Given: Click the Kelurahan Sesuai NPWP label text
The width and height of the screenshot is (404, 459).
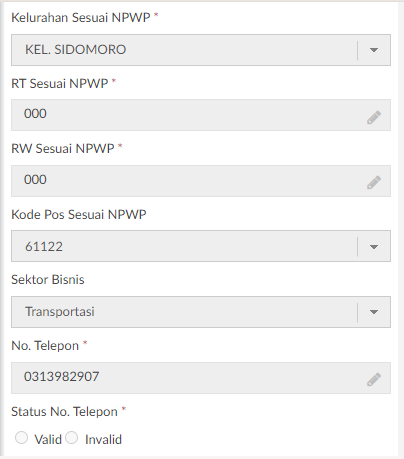Looking at the screenshot, I should tap(81, 17).
